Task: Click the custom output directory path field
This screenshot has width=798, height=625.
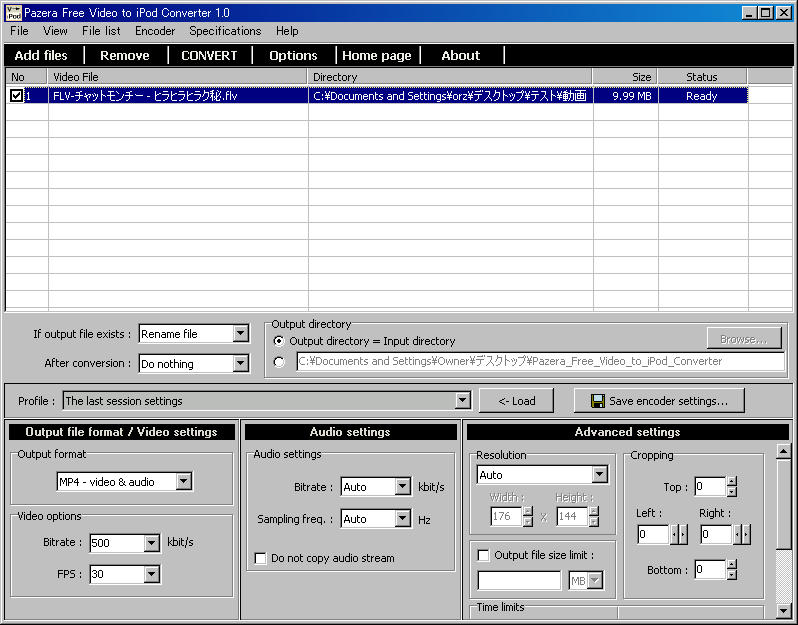Action: click(540, 361)
